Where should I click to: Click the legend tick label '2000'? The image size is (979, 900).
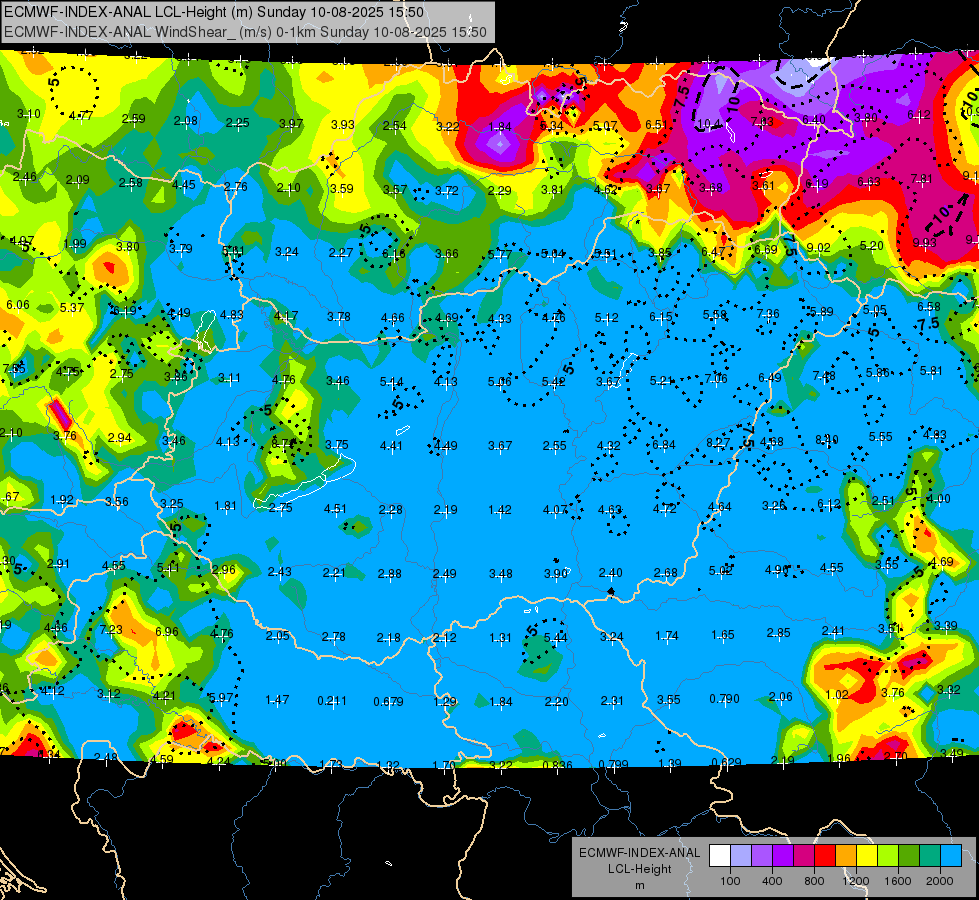(x=940, y=881)
